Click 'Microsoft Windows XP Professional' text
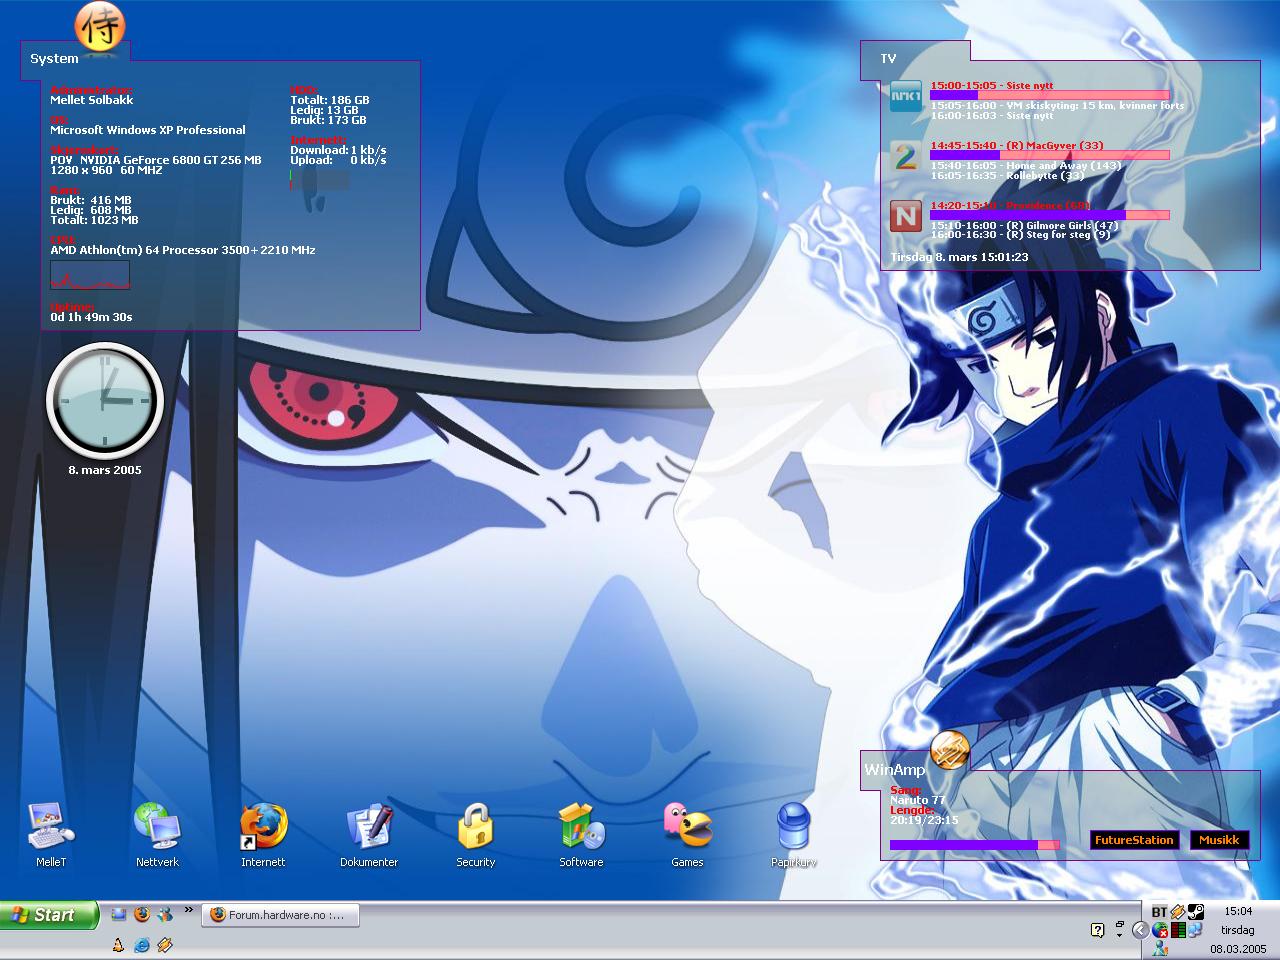 click(x=148, y=130)
